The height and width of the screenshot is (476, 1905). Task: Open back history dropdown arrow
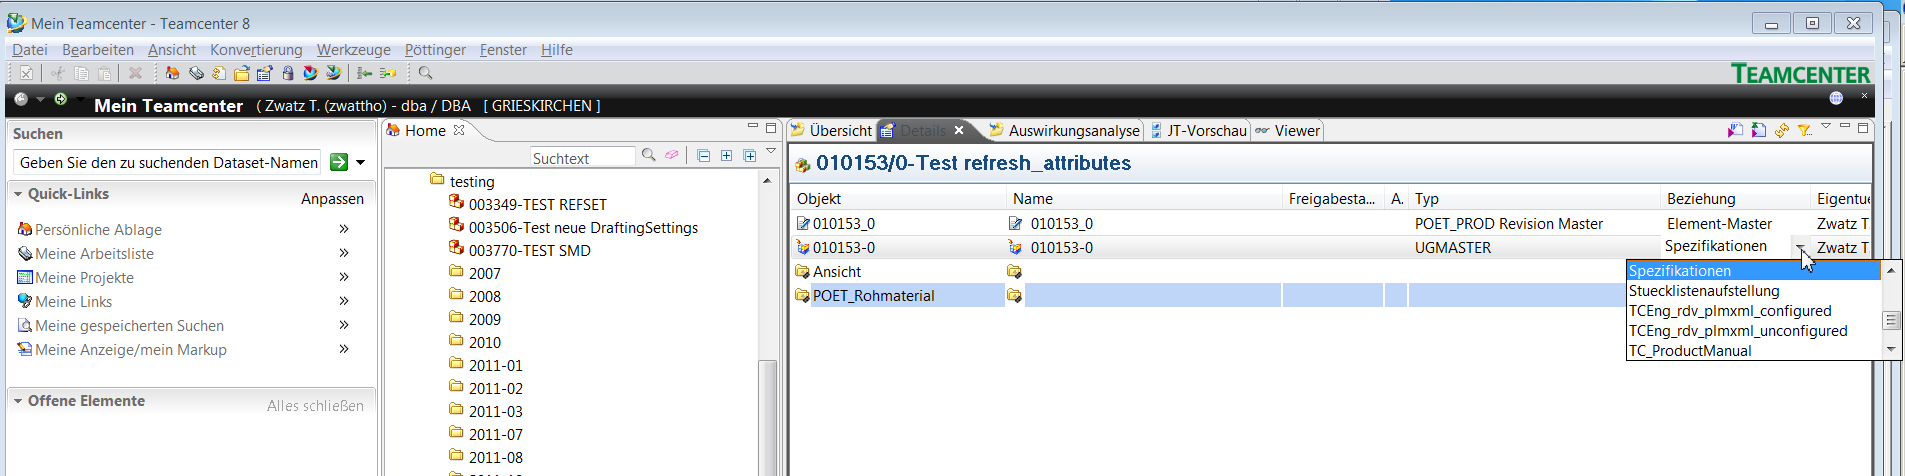(40, 99)
